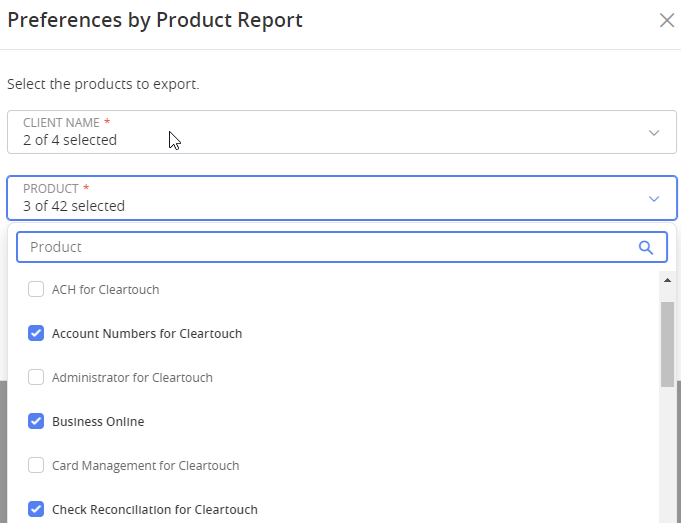Image resolution: width=681 pixels, height=523 pixels.
Task: Type in the Product search input
Action: [320, 247]
